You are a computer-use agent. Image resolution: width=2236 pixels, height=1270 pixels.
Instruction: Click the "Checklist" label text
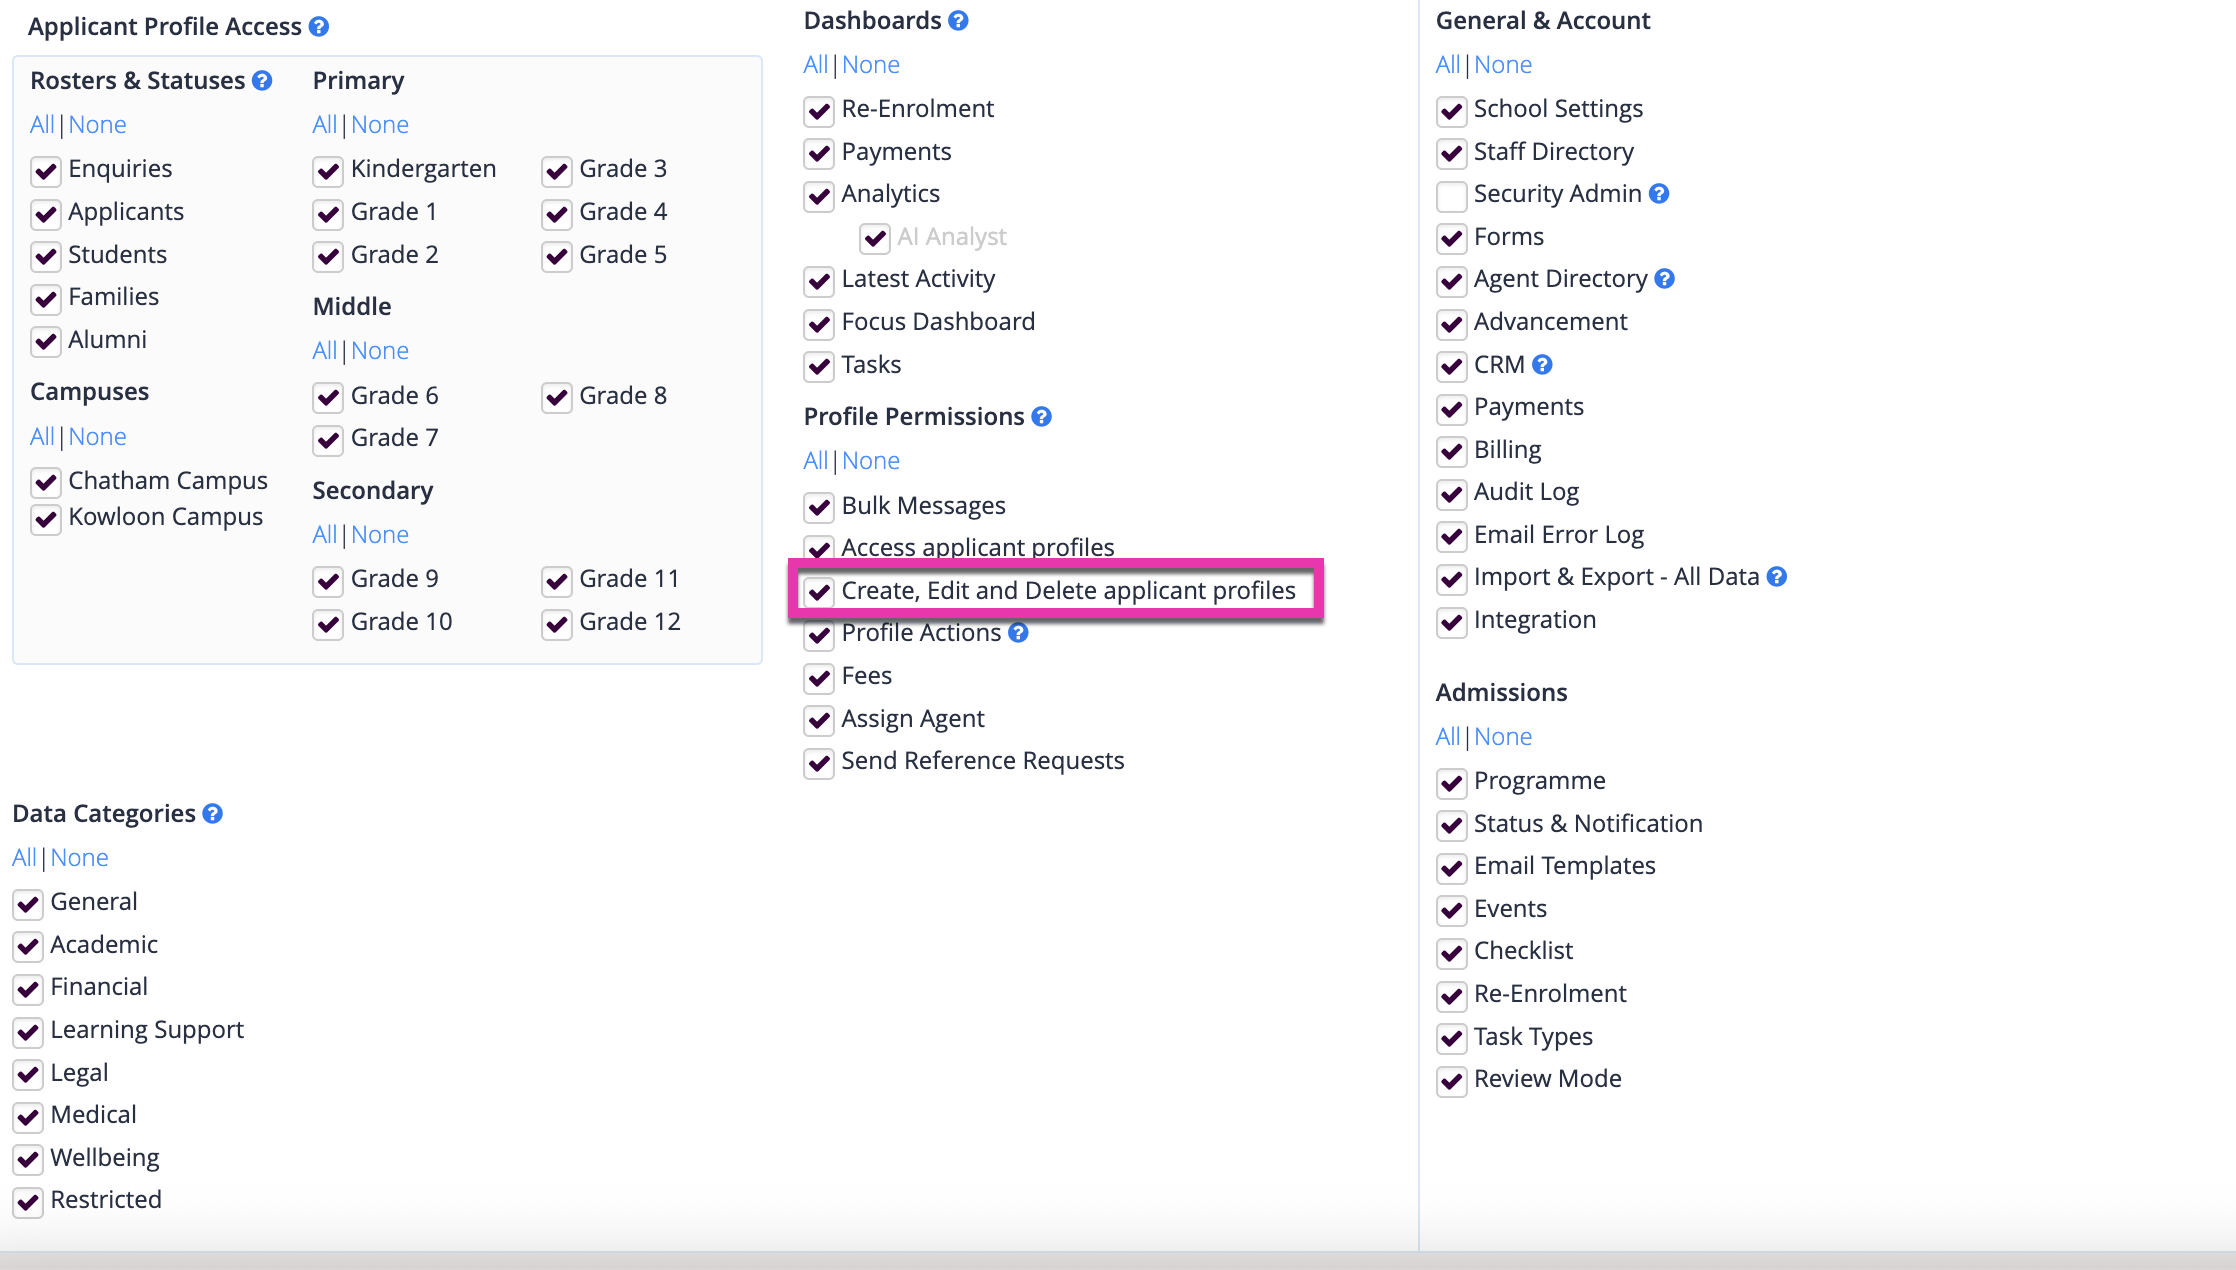click(x=1523, y=951)
